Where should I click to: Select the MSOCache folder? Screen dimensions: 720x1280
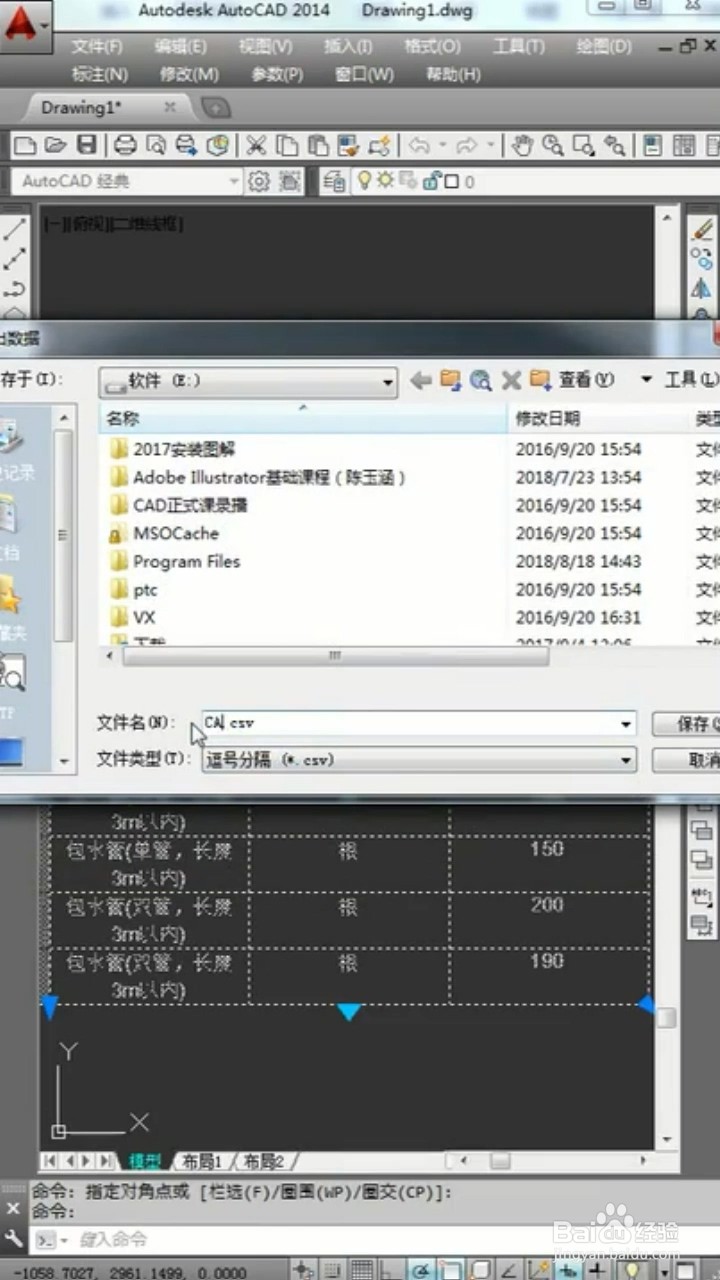(175, 533)
